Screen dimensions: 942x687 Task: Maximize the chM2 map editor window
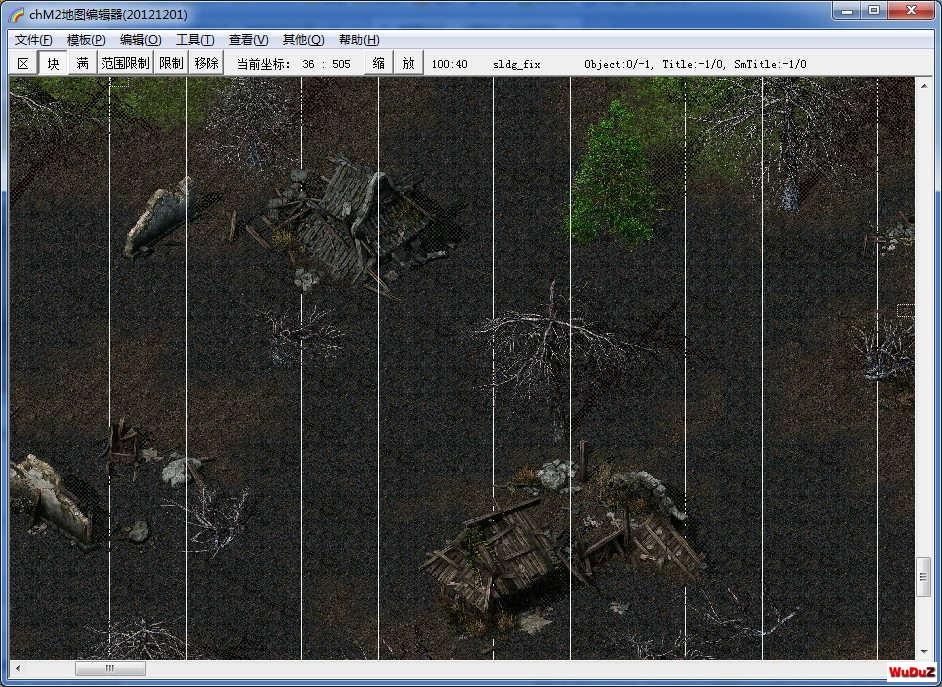click(x=875, y=11)
